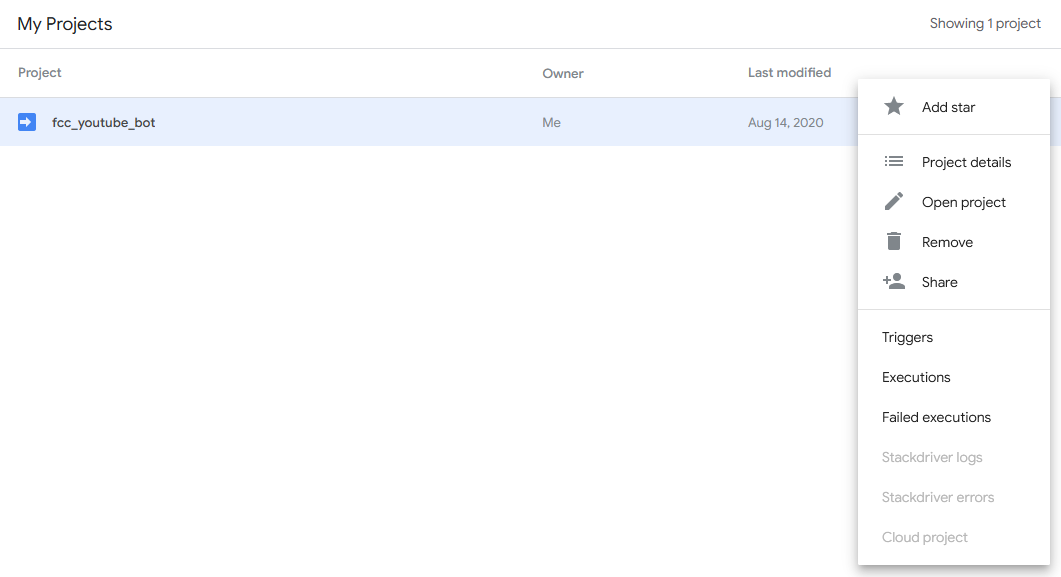This screenshot has width=1061, height=577.
Task: Click the Aug 14, 2020 date cell
Action: [x=785, y=122]
